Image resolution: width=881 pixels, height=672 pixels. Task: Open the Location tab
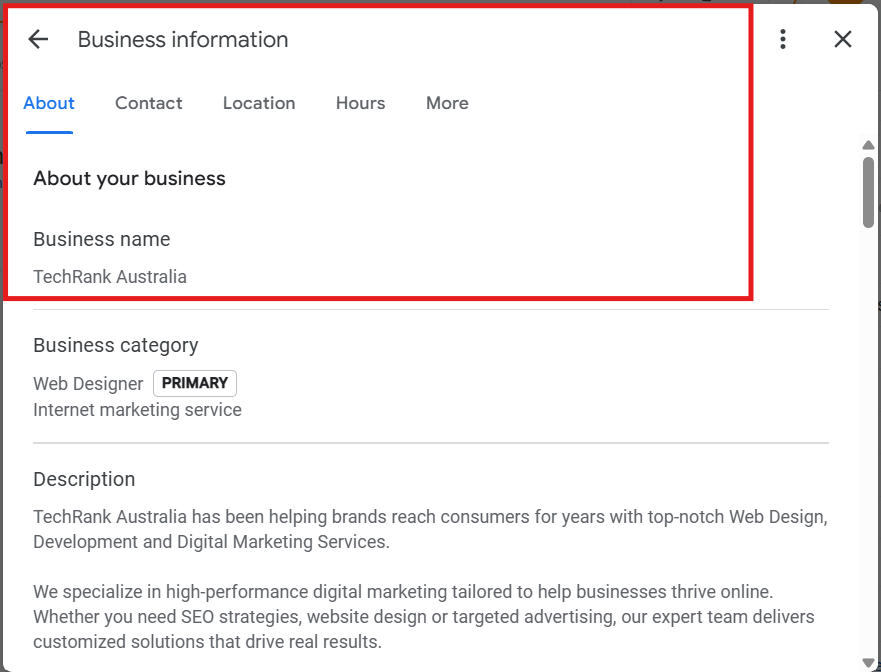[259, 103]
